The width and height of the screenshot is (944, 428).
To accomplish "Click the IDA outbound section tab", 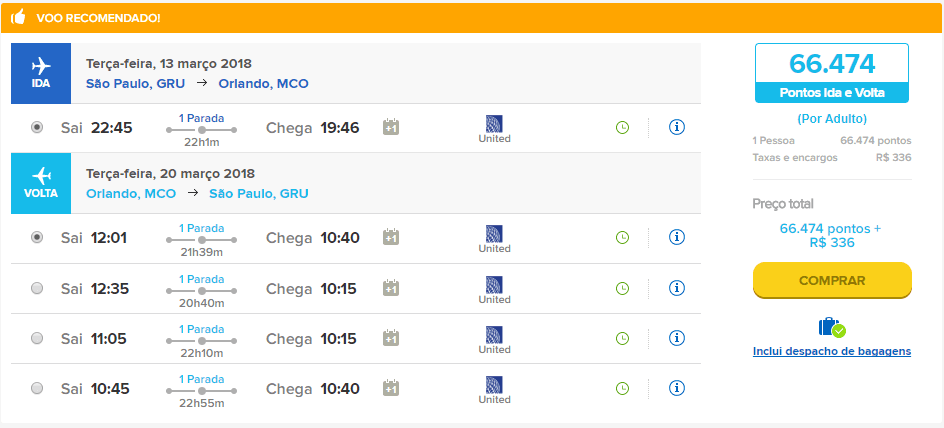I will click(41, 73).
